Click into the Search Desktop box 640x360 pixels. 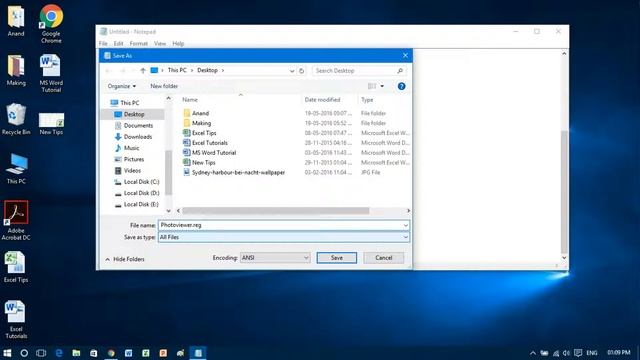(353, 71)
